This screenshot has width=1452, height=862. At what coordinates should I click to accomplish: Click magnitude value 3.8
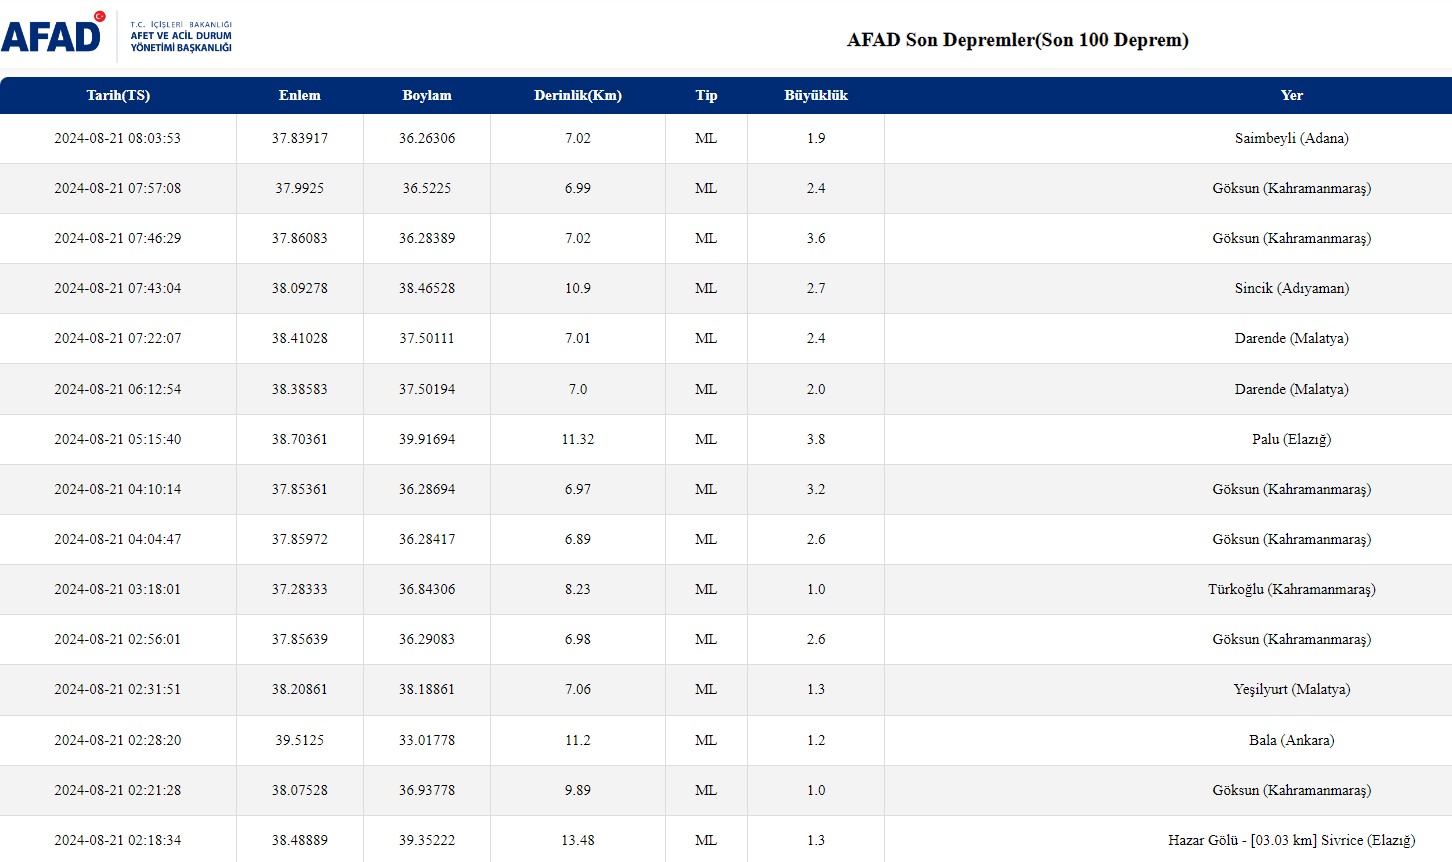click(816, 439)
